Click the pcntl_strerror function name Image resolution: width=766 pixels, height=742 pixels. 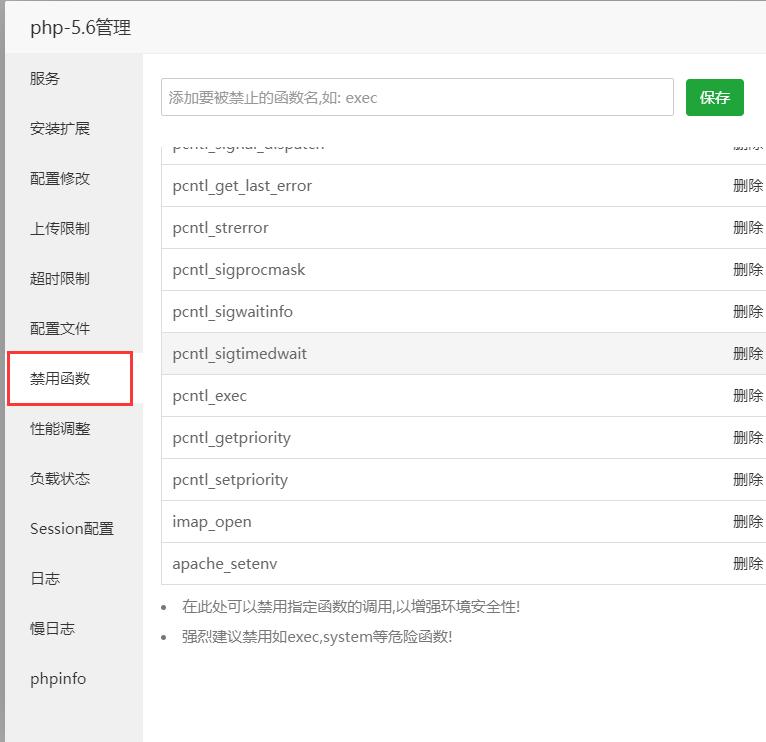220,228
